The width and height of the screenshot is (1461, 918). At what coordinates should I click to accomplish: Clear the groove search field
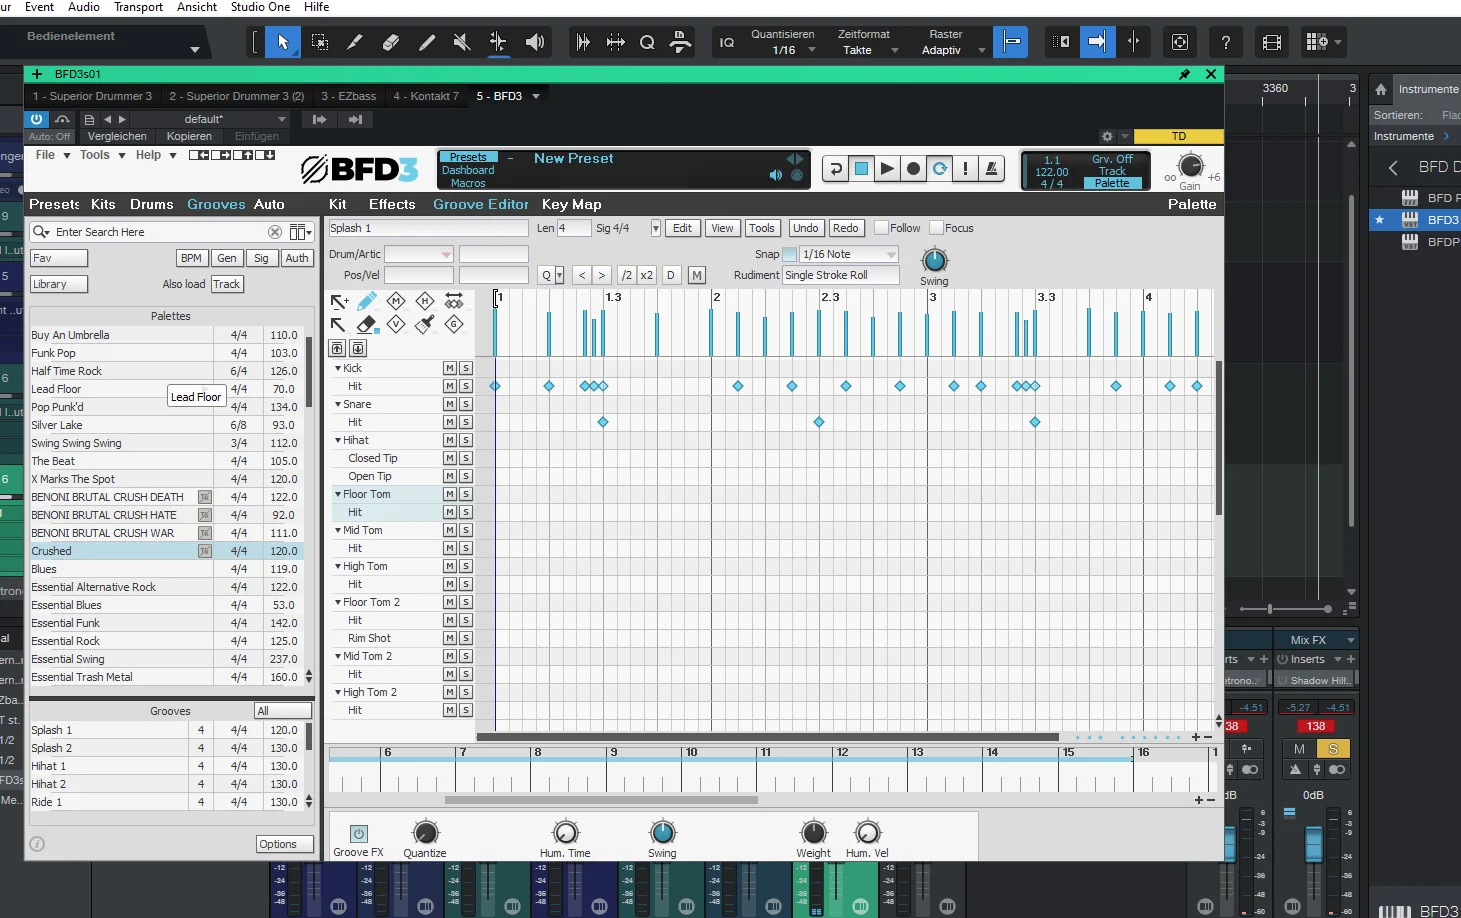point(275,232)
